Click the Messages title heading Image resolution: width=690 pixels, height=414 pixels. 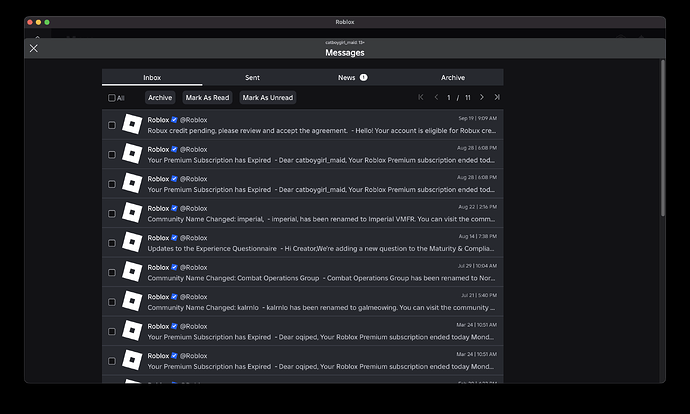click(345, 52)
